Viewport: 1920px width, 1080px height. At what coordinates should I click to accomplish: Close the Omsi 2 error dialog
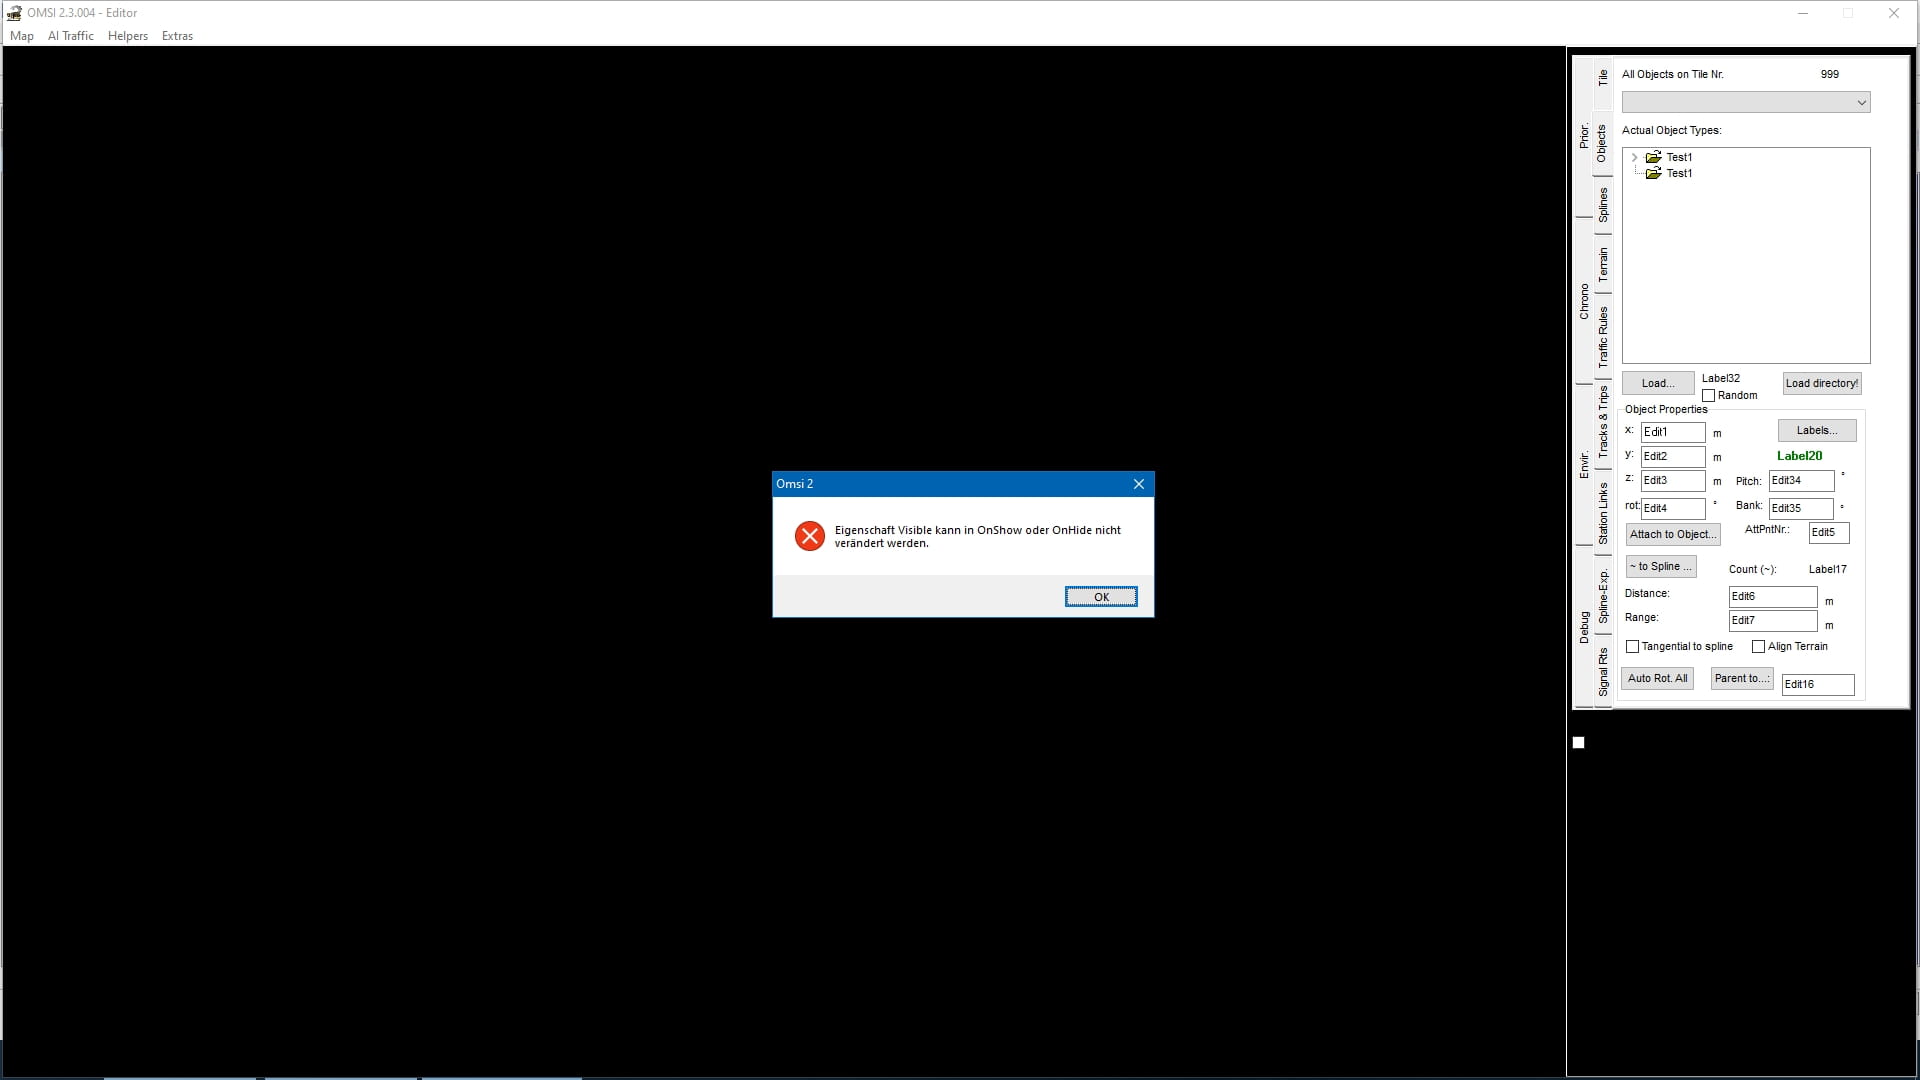coord(1138,484)
